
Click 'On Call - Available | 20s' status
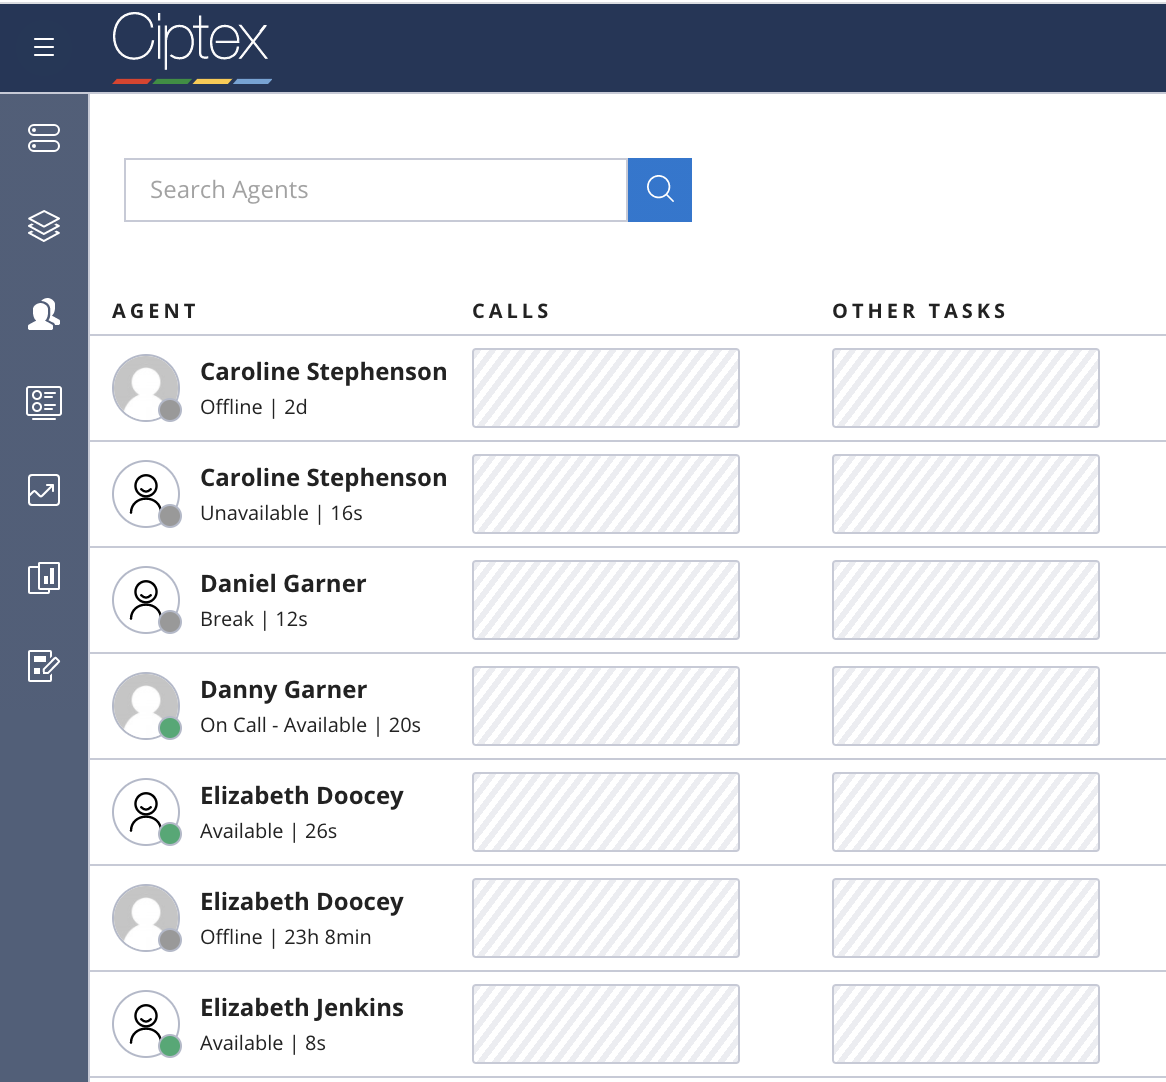tap(310, 725)
